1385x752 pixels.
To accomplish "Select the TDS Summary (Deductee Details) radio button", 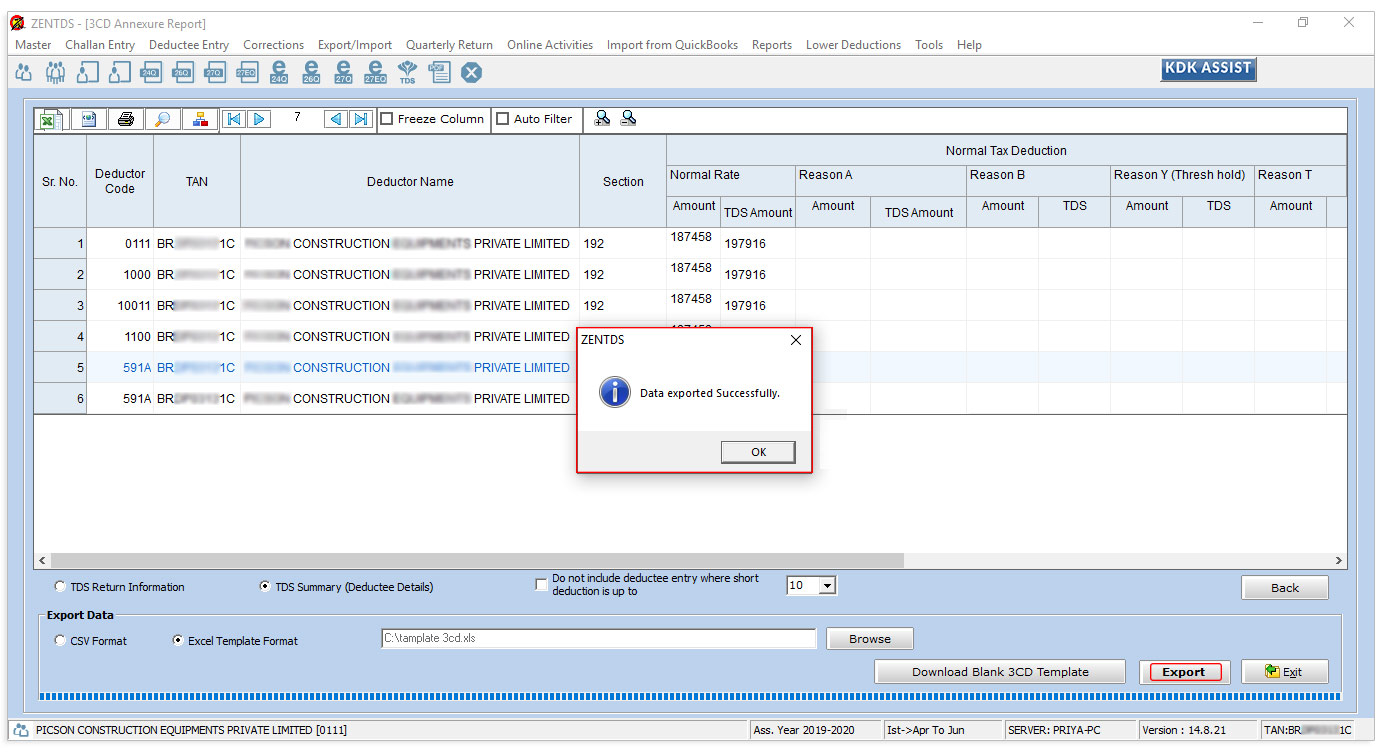I will click(265, 587).
